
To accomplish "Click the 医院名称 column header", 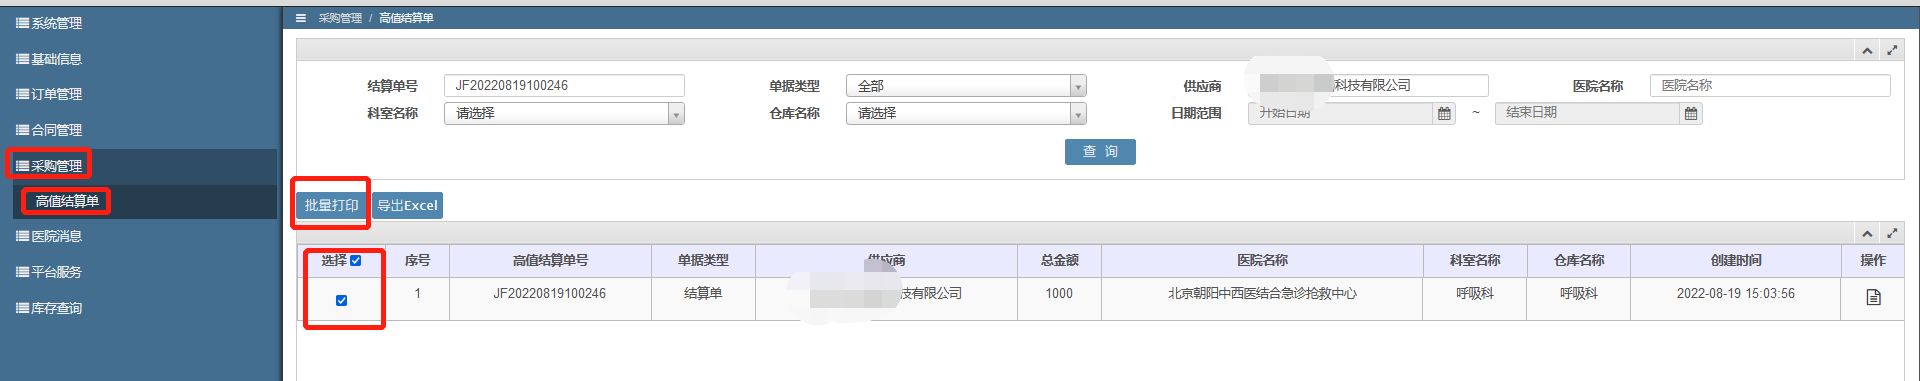I will click(1262, 260).
